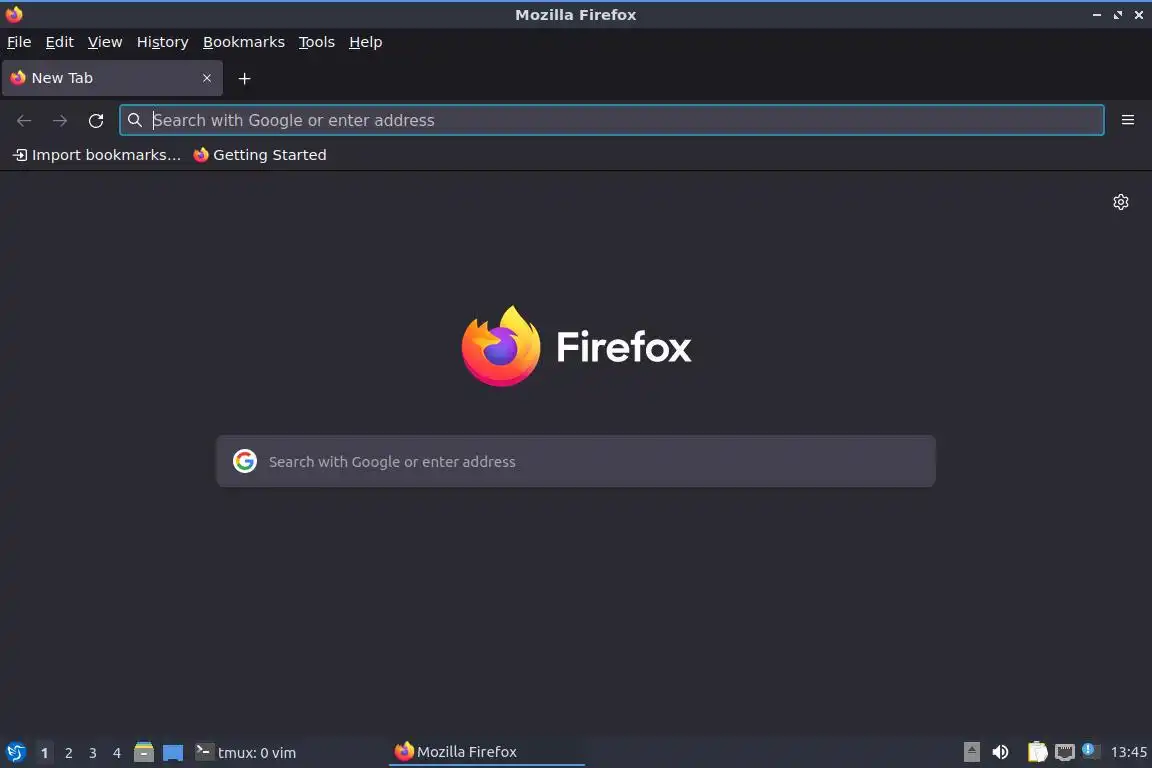The width and height of the screenshot is (1152, 768).
Task: Click the update notifier tray icon
Action: click(x=1090, y=751)
